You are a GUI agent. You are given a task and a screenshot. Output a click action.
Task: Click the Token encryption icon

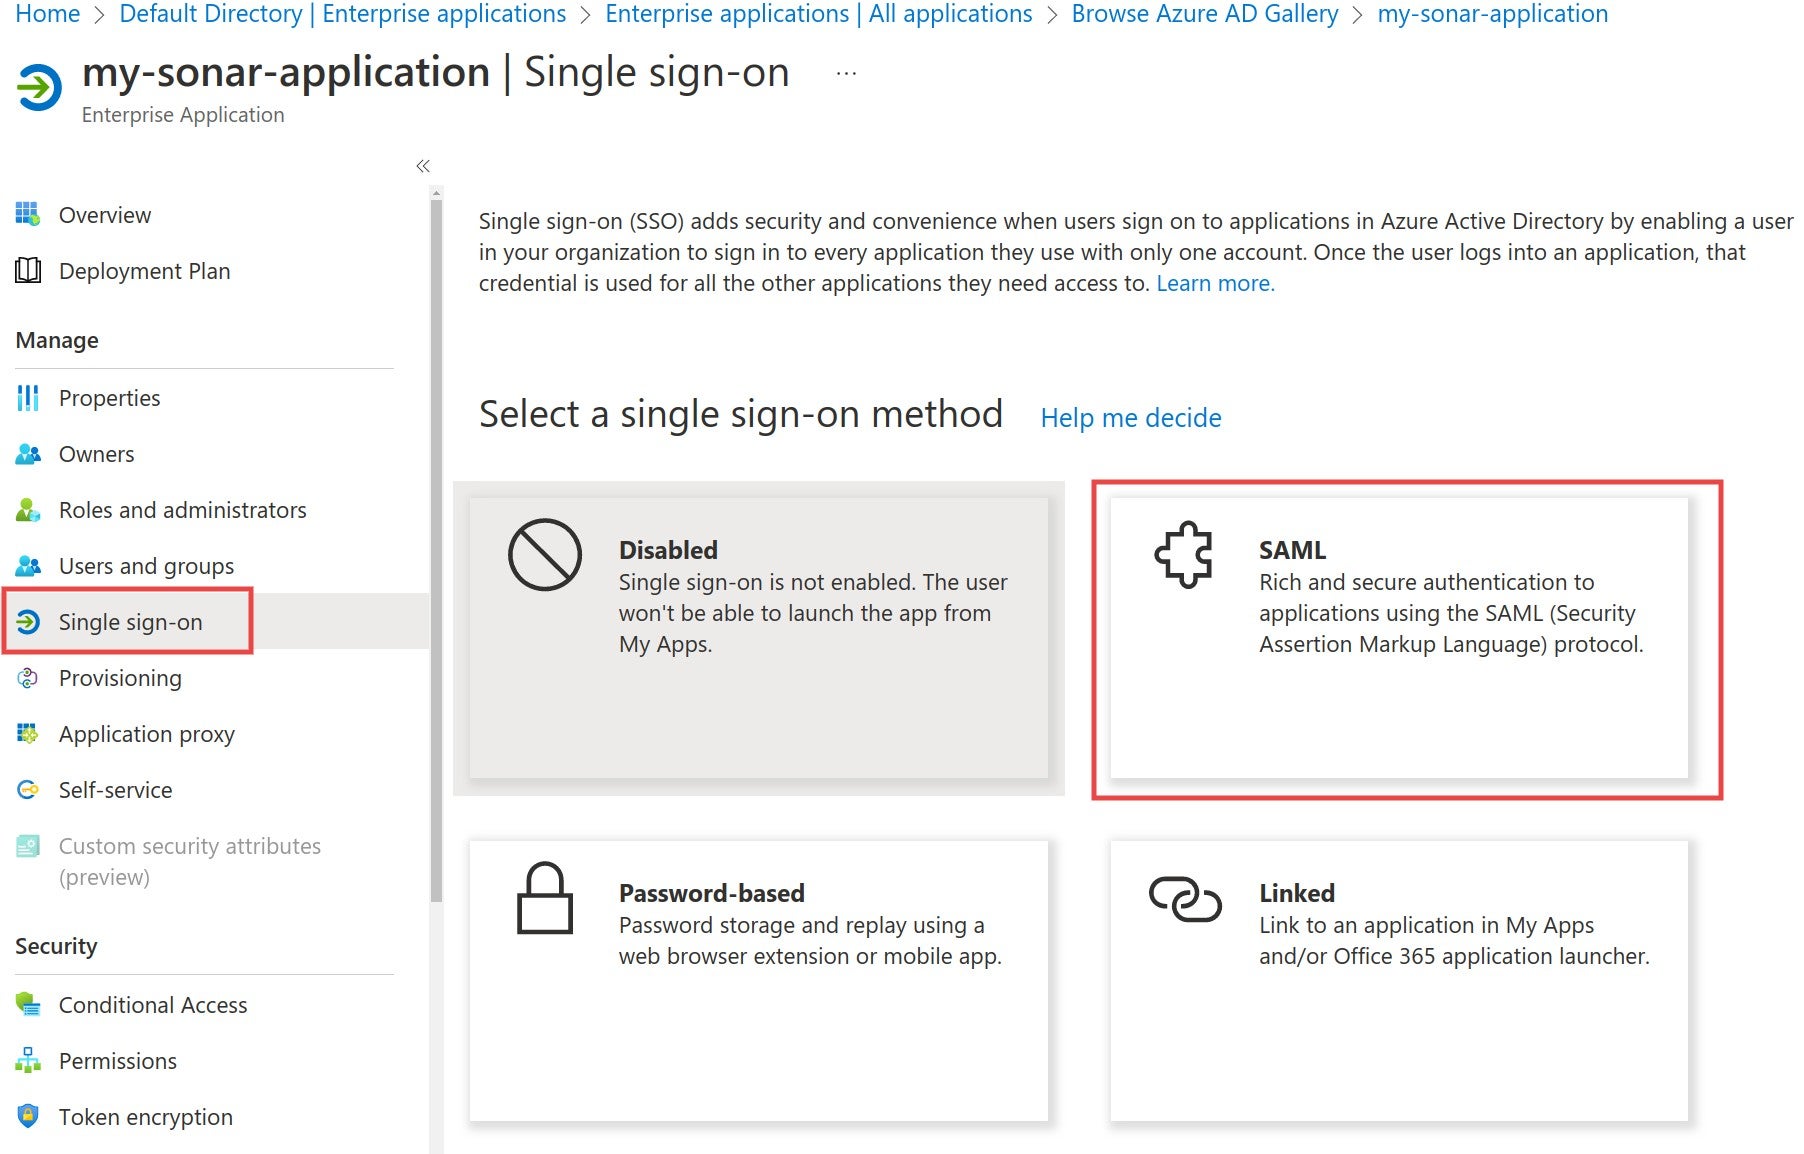point(27,1116)
